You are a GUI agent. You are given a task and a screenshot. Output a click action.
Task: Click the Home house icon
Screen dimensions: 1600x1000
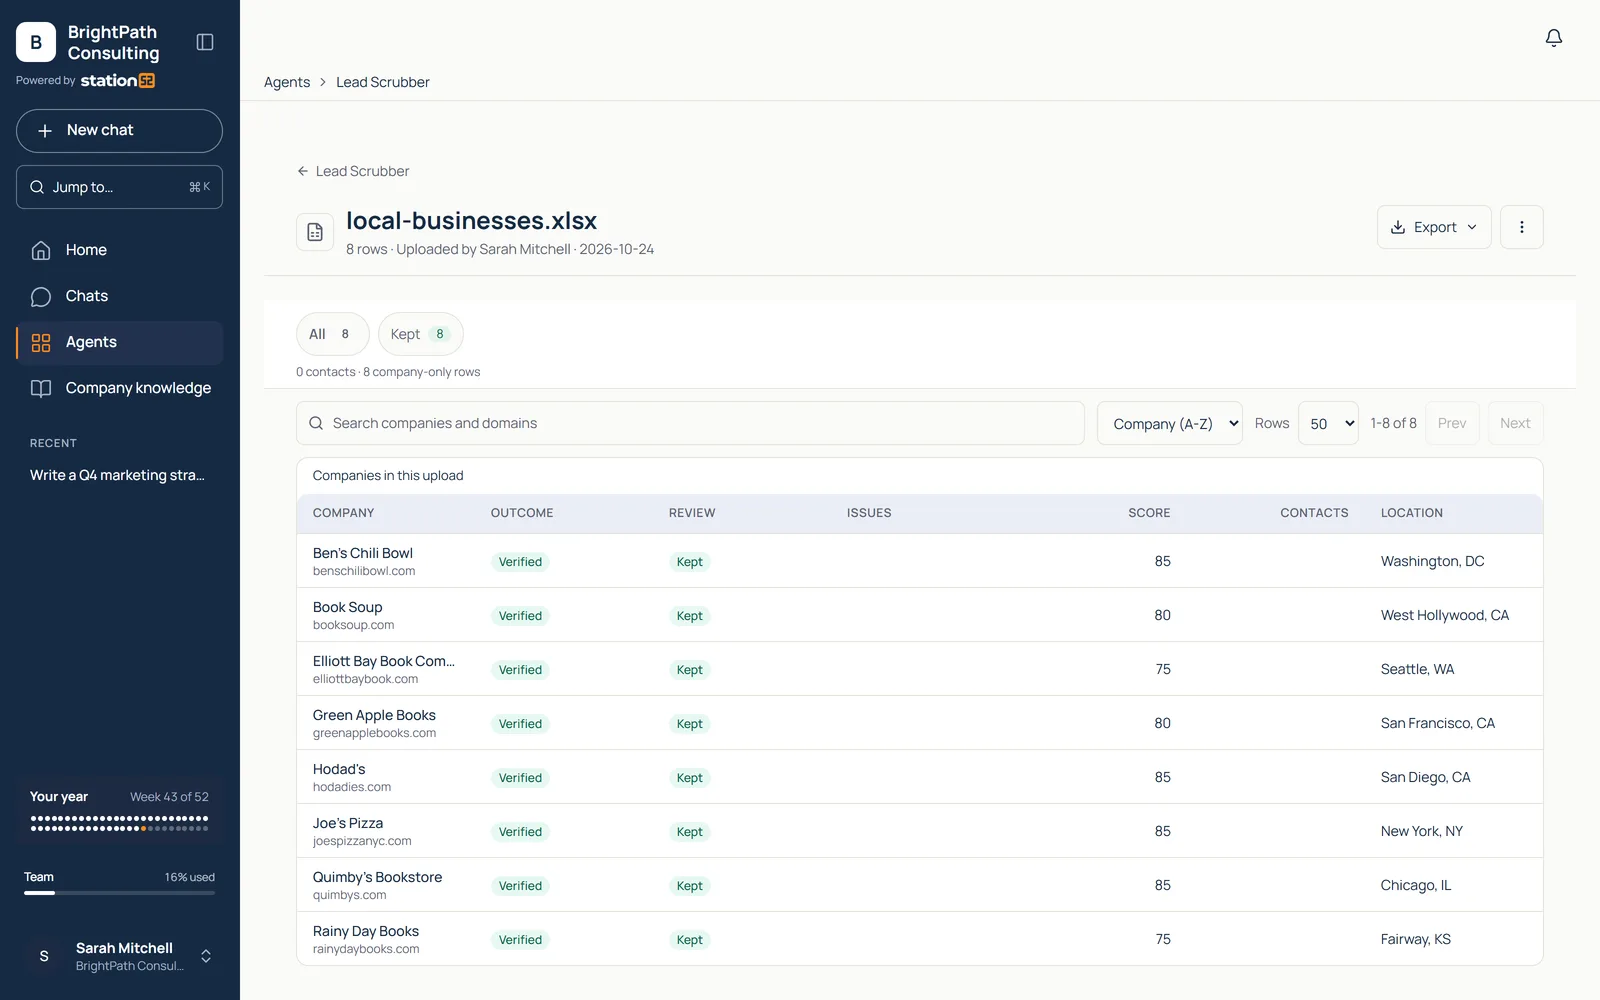41,250
